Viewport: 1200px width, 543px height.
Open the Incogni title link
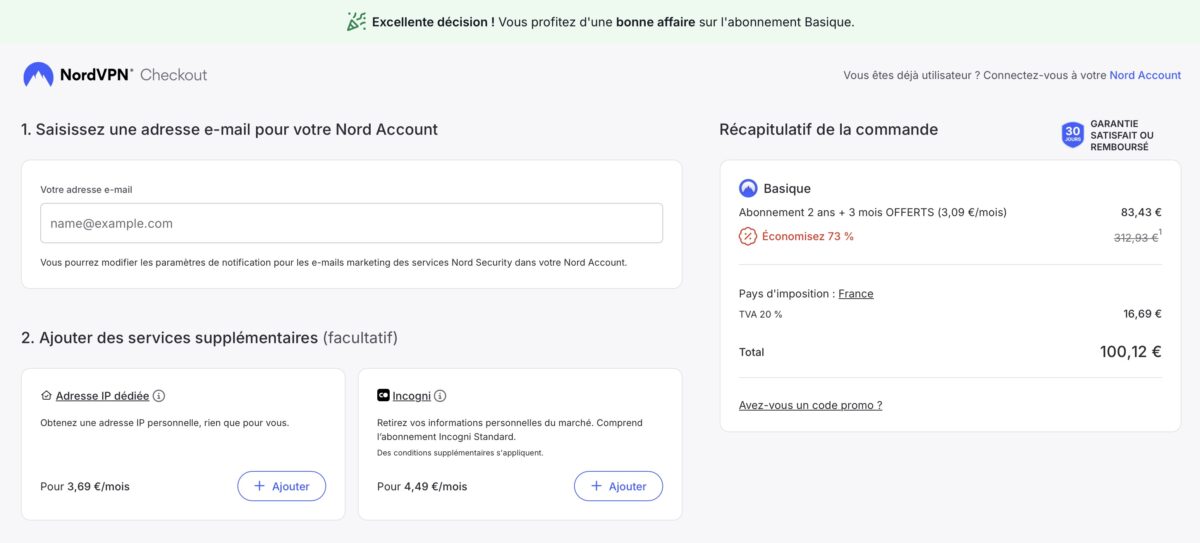click(411, 396)
